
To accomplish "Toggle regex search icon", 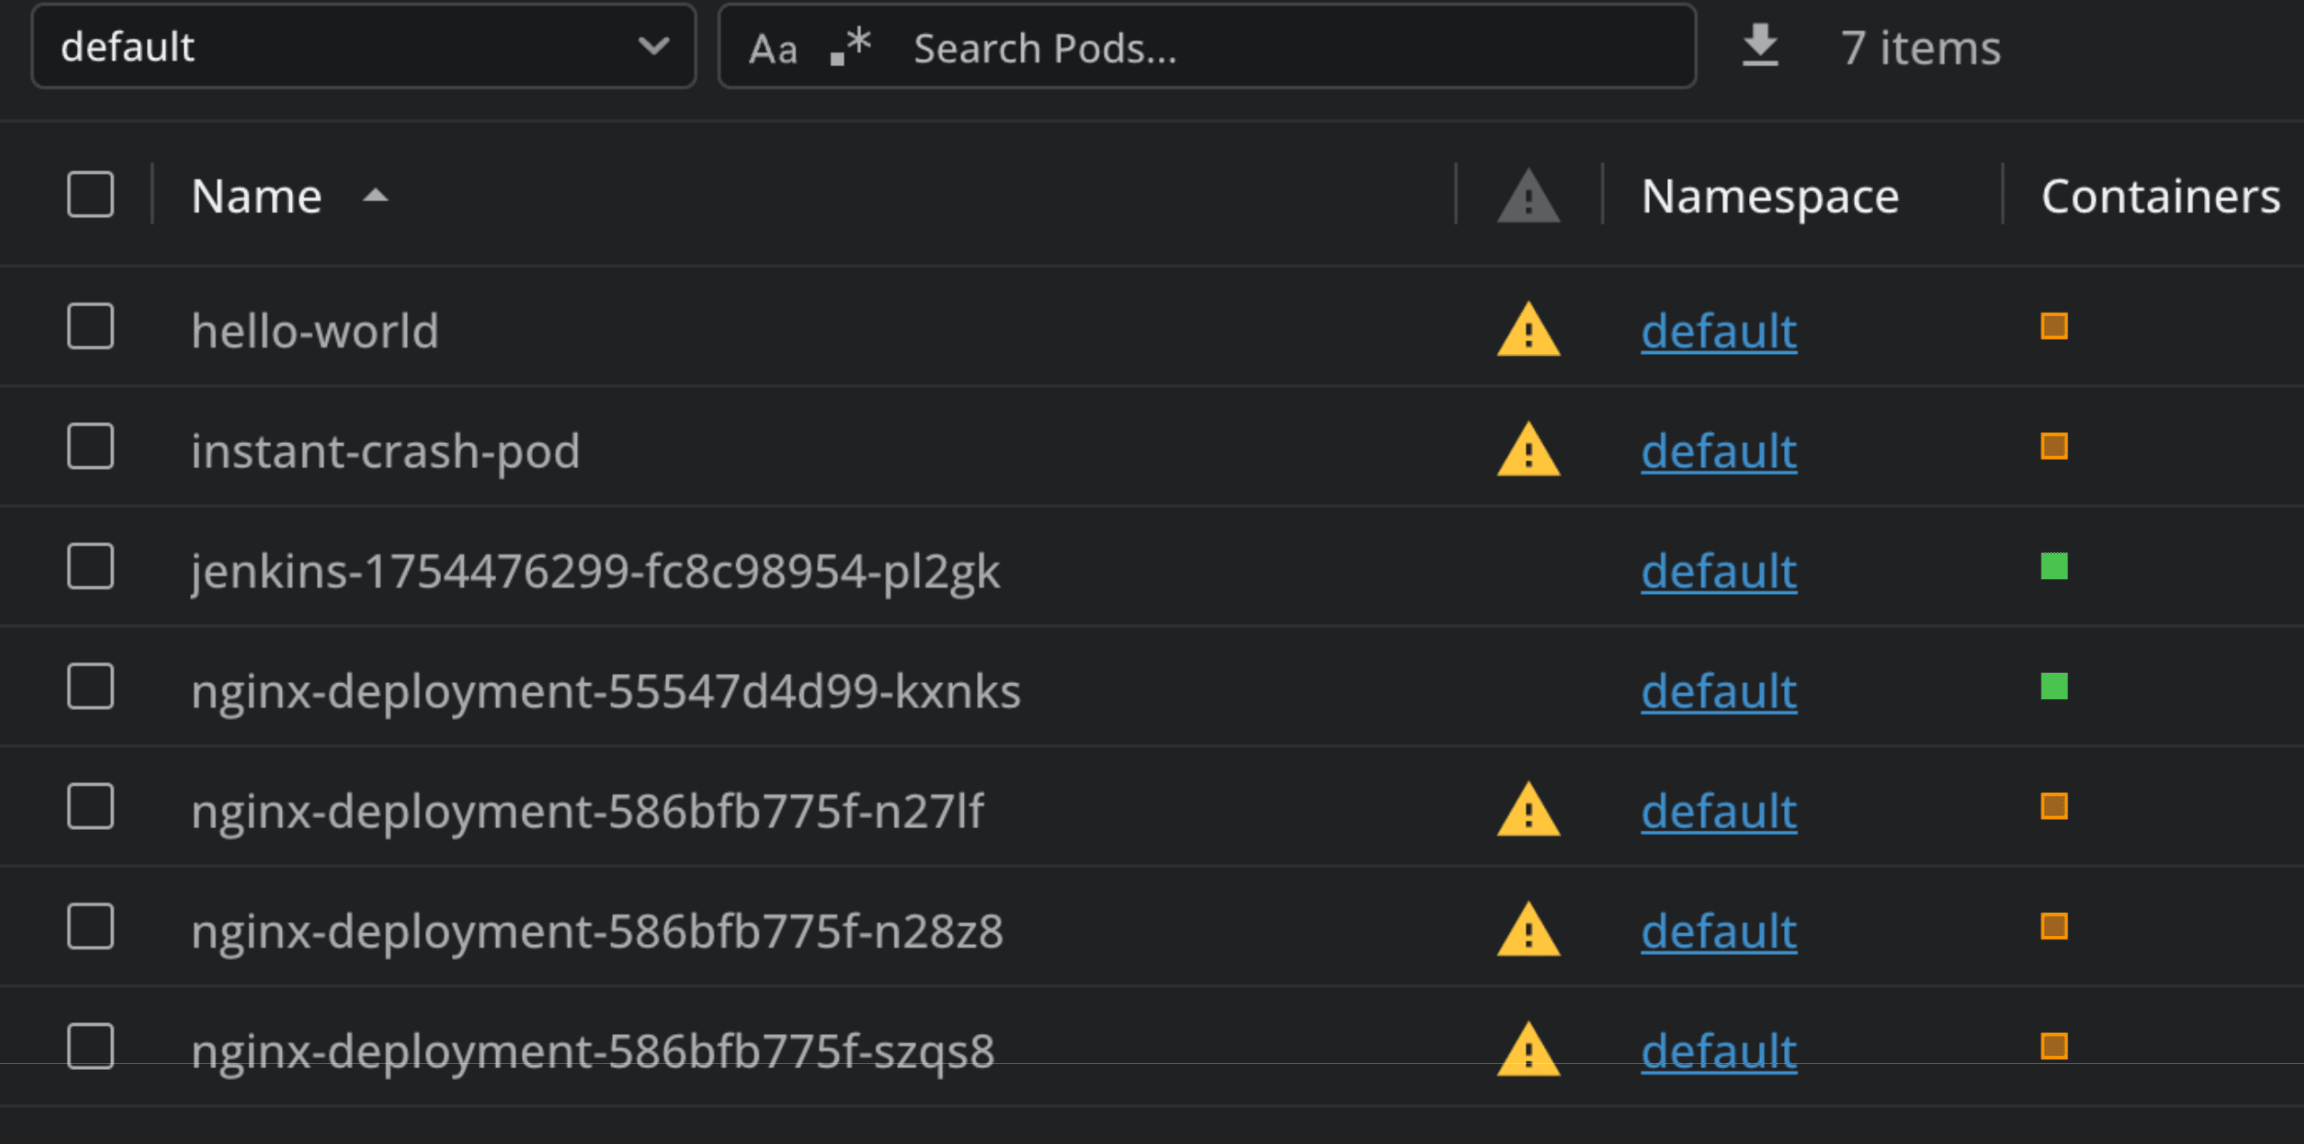I will (851, 47).
